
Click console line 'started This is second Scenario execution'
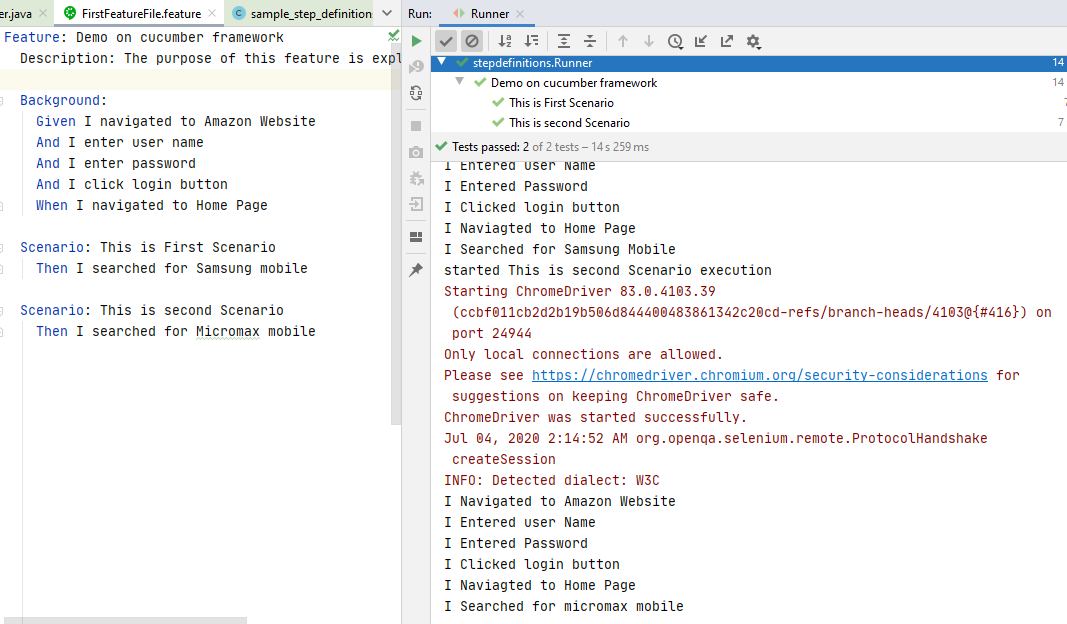(x=608, y=270)
